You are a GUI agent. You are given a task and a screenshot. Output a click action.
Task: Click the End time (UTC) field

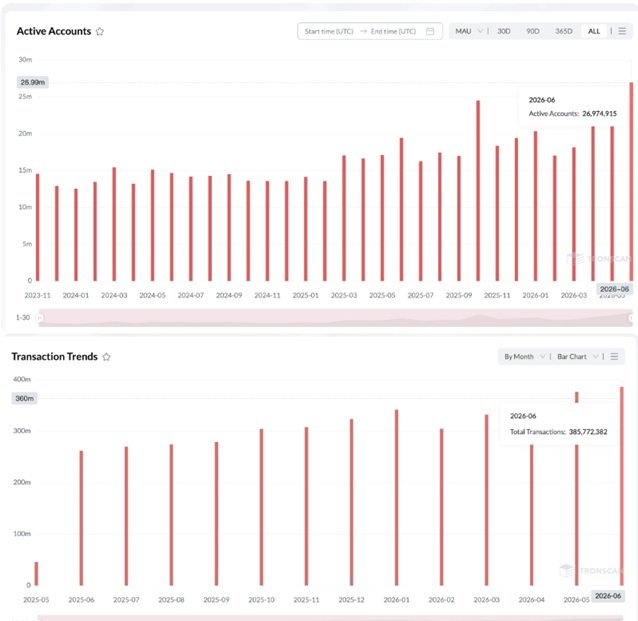[x=393, y=31]
